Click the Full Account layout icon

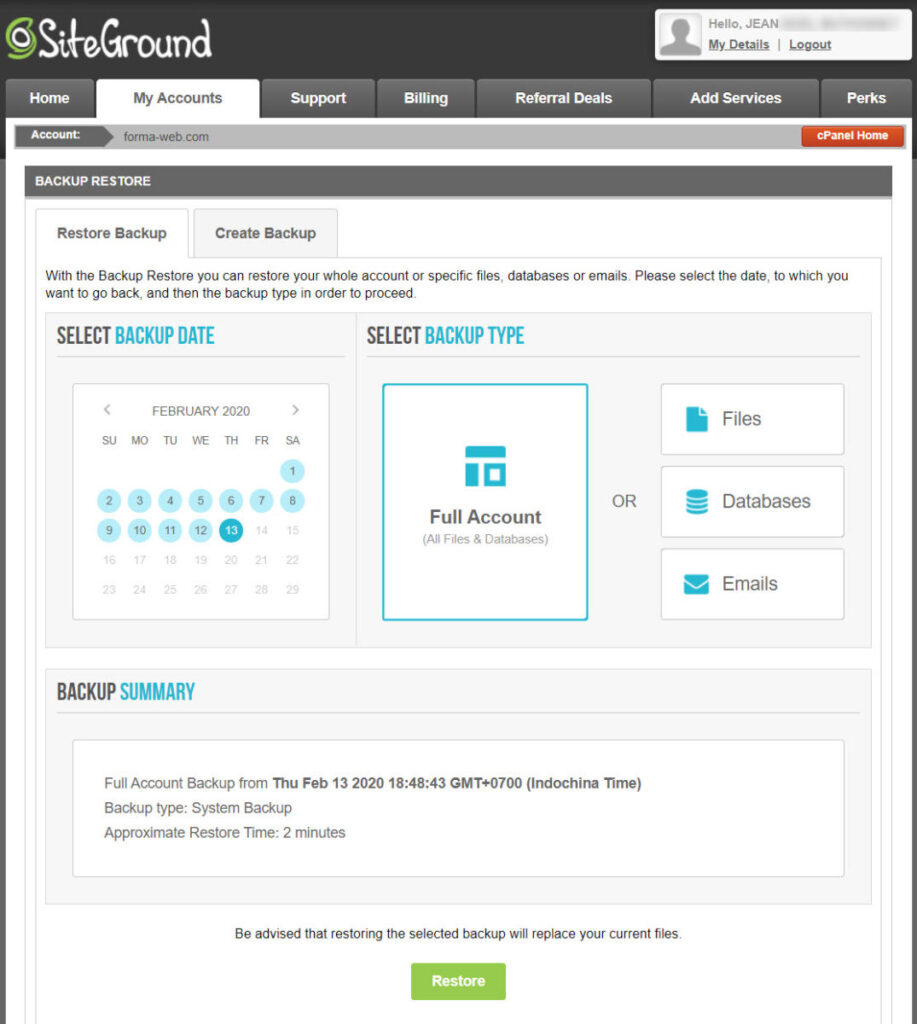pyautogui.click(x=485, y=466)
